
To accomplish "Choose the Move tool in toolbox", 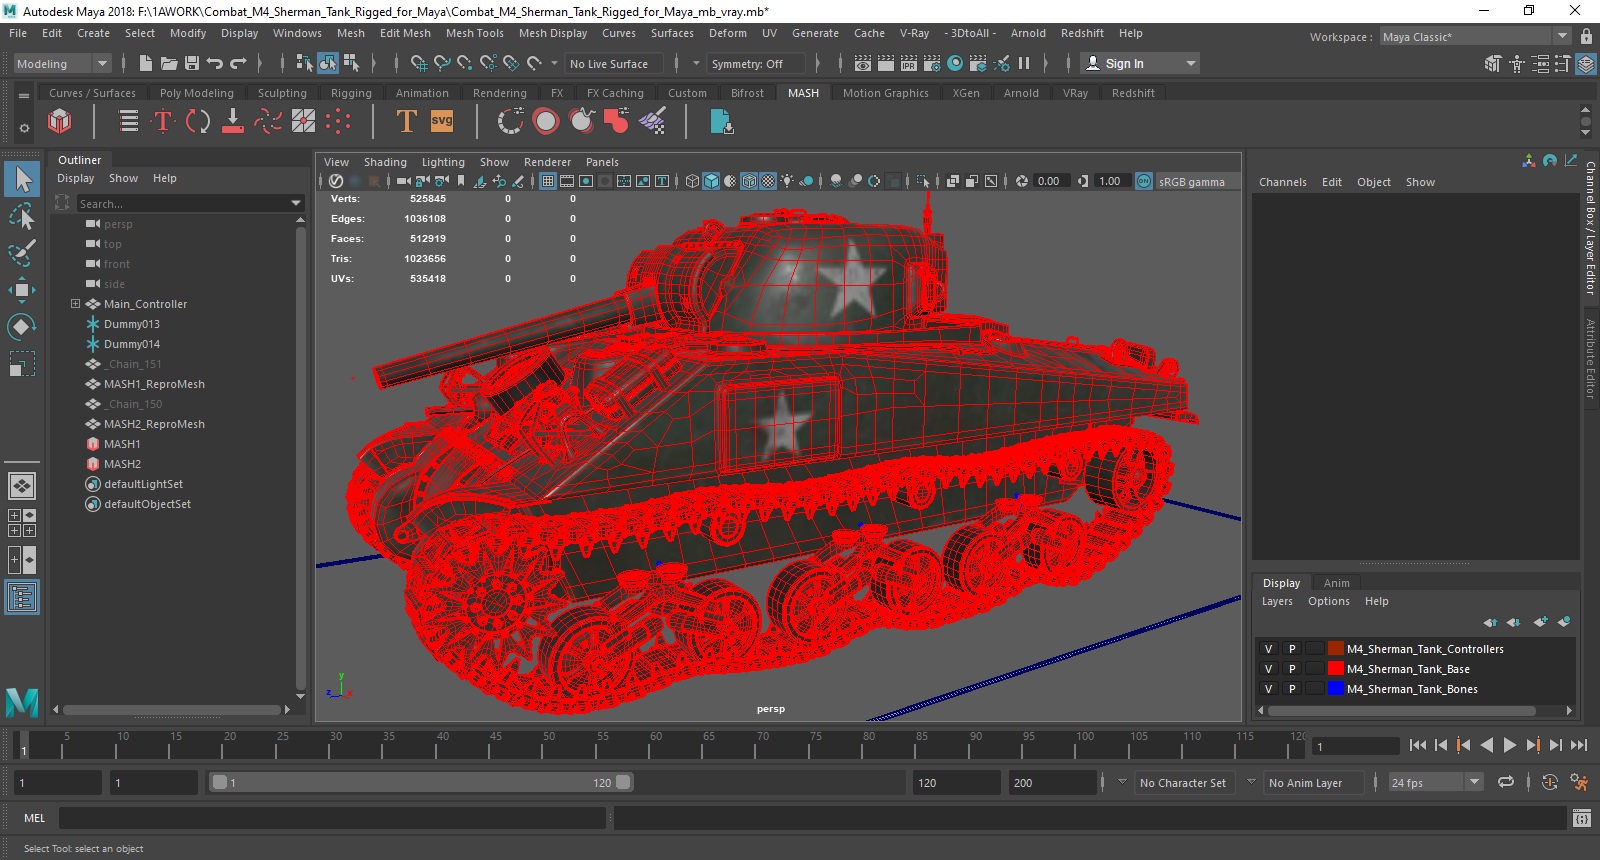I will 22,290.
